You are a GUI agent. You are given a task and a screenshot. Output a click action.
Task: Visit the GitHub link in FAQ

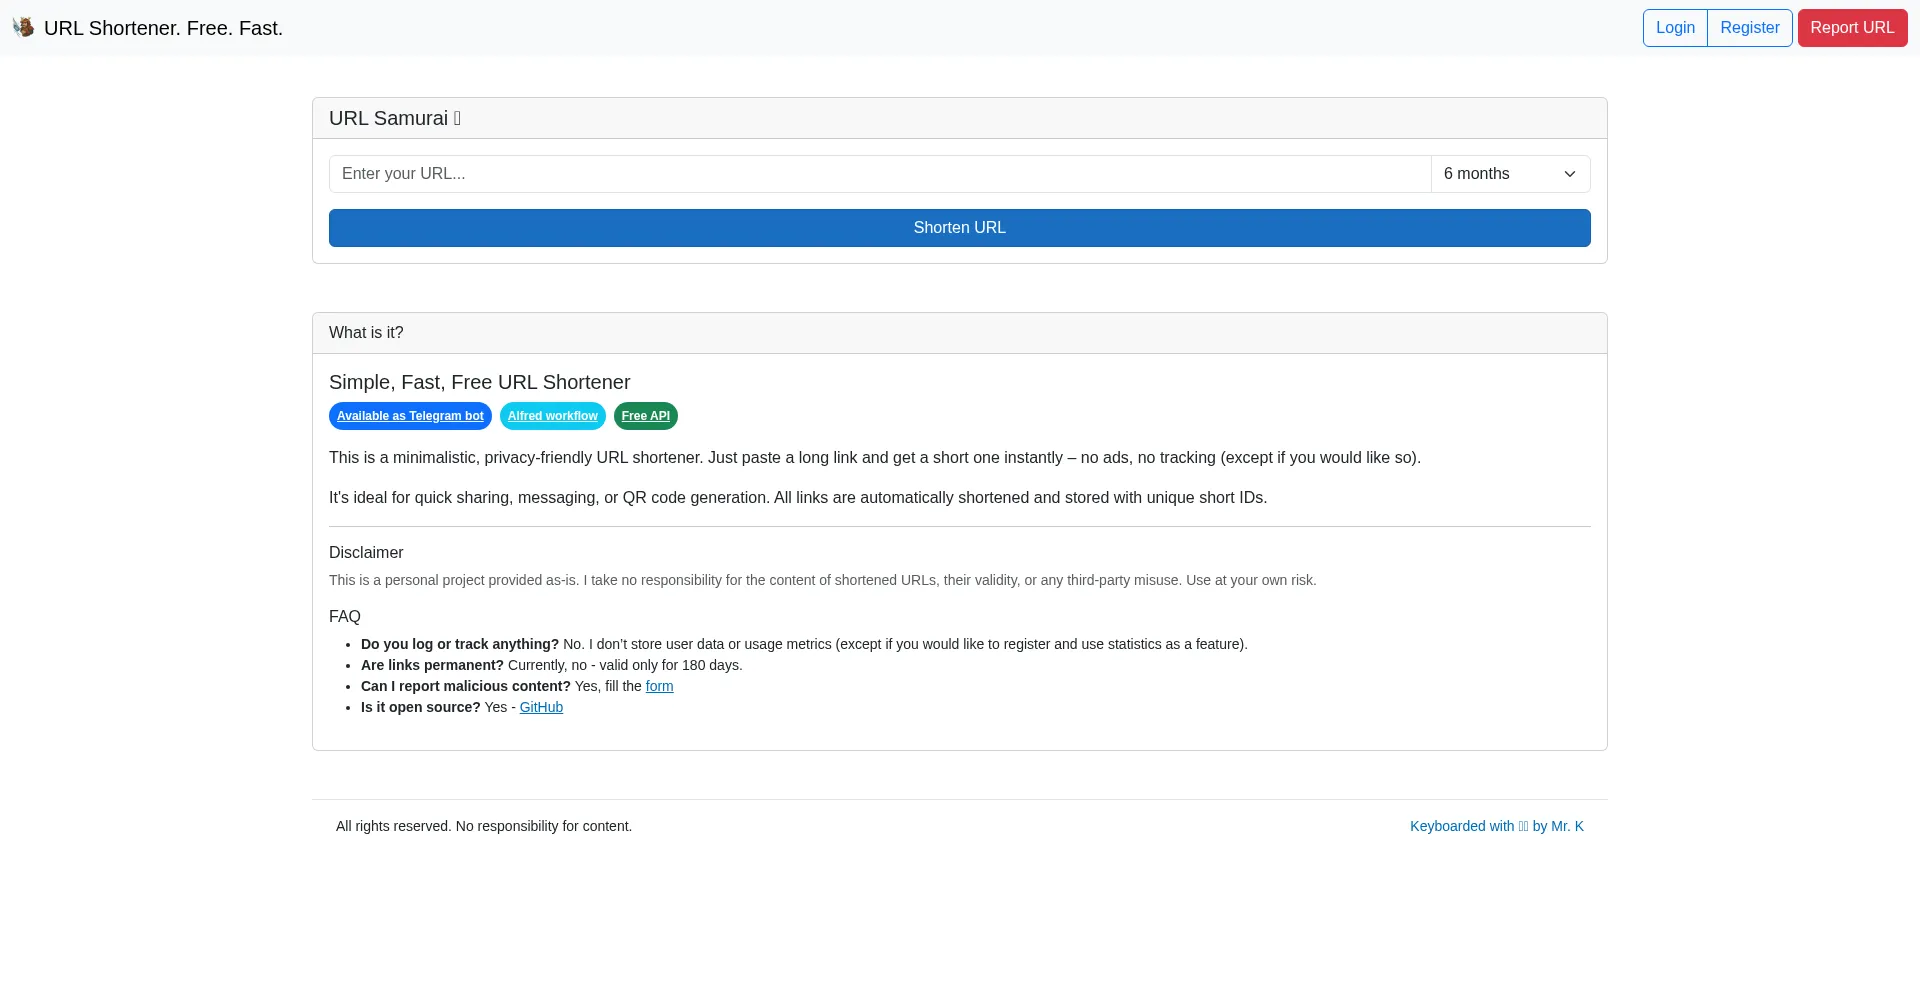[541, 707]
